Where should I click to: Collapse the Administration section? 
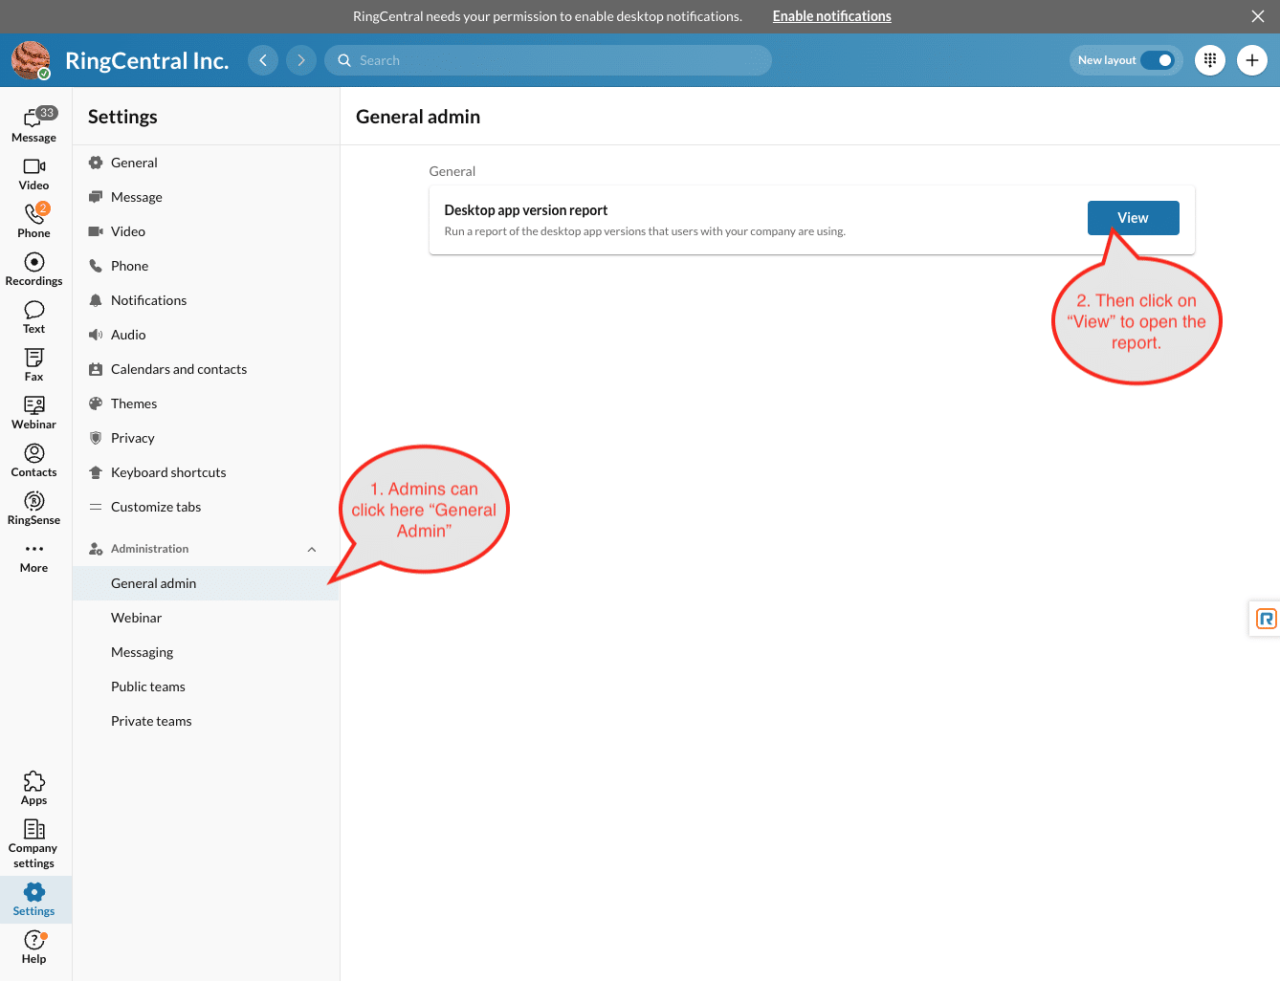[x=311, y=548]
